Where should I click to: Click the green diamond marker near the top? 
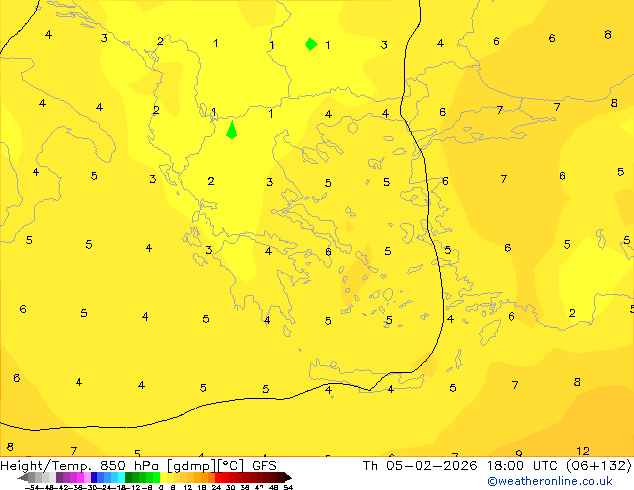311,44
